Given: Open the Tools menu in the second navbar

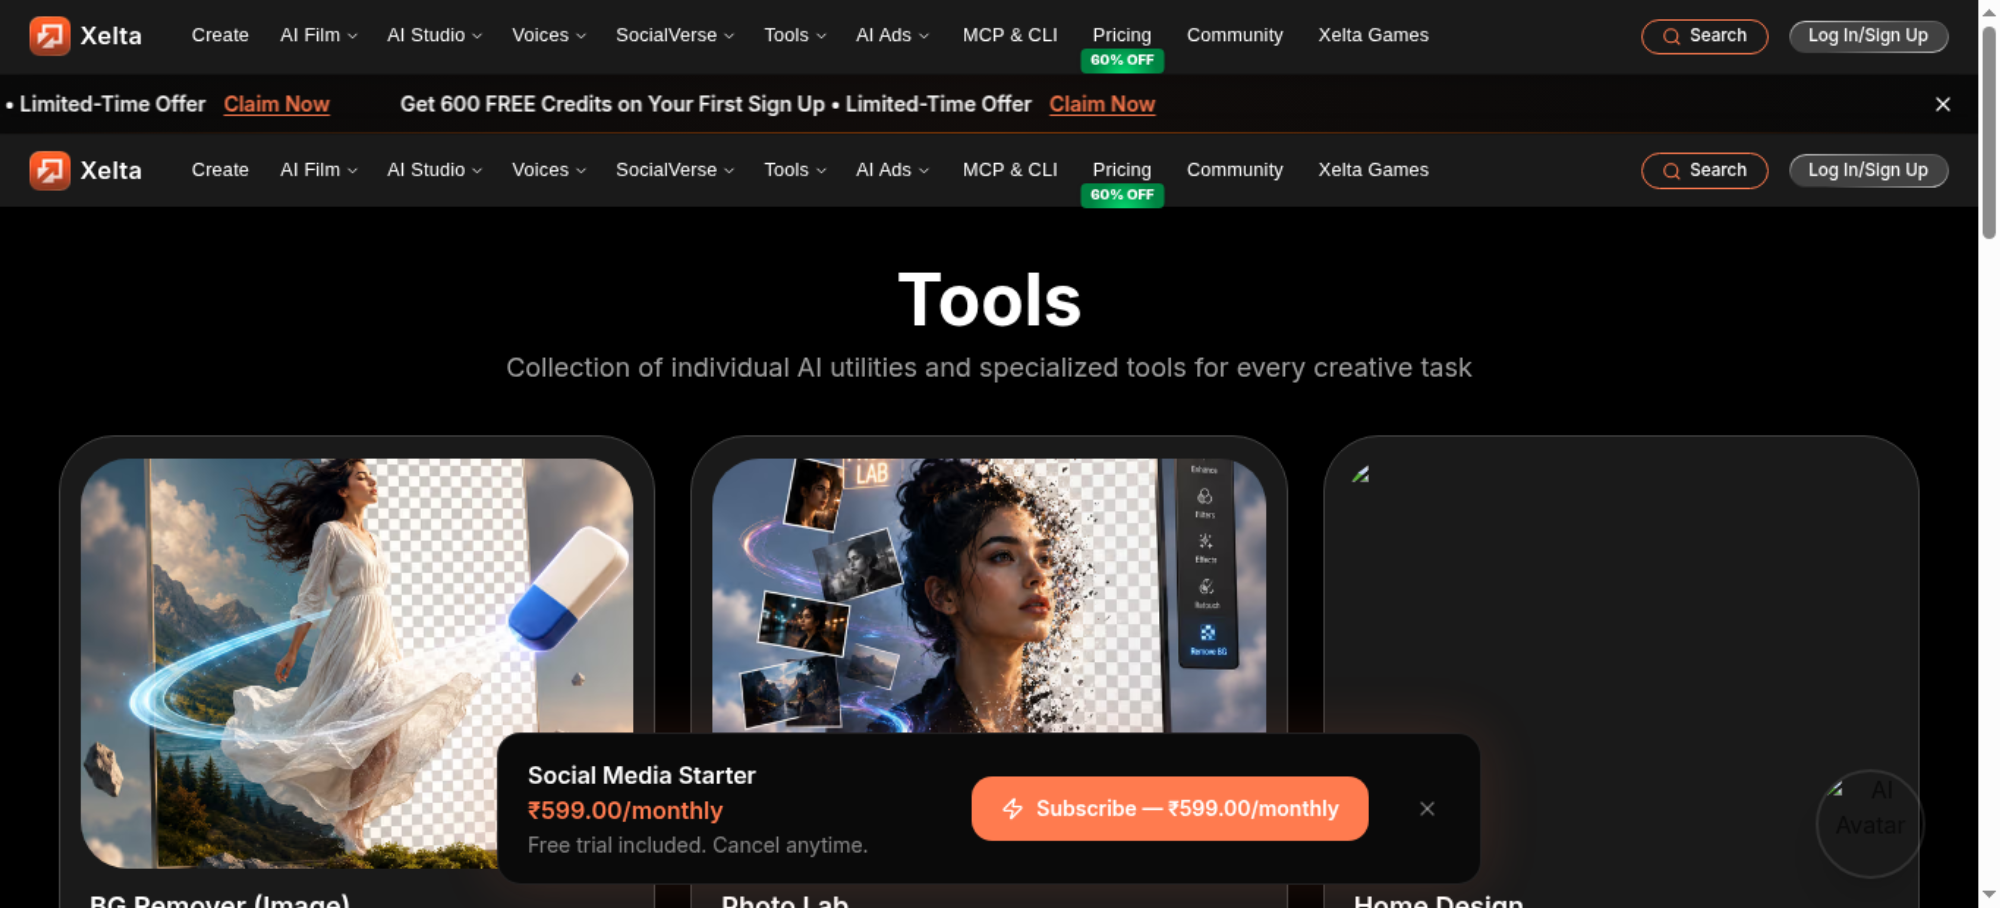Looking at the screenshot, I should pyautogui.click(x=795, y=170).
